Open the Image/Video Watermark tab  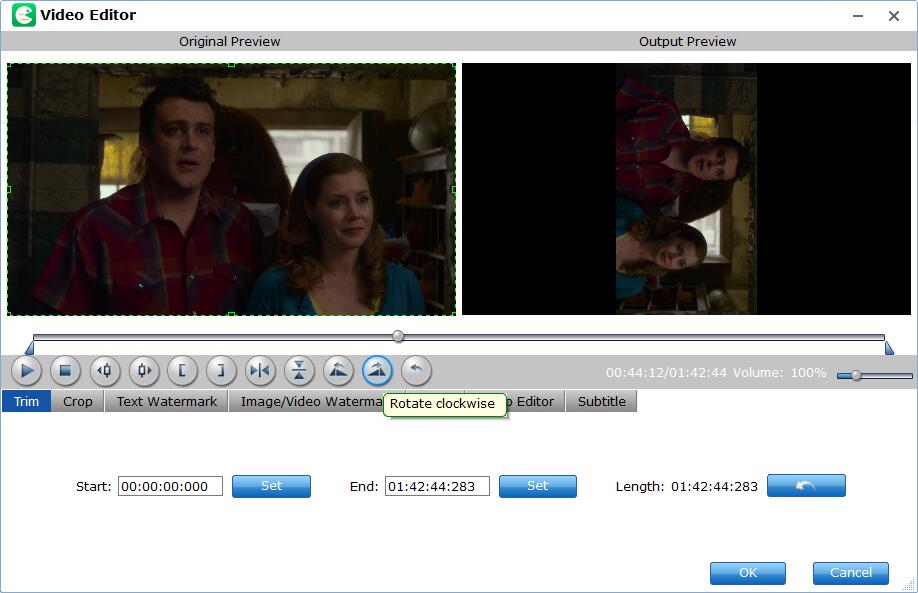[310, 402]
